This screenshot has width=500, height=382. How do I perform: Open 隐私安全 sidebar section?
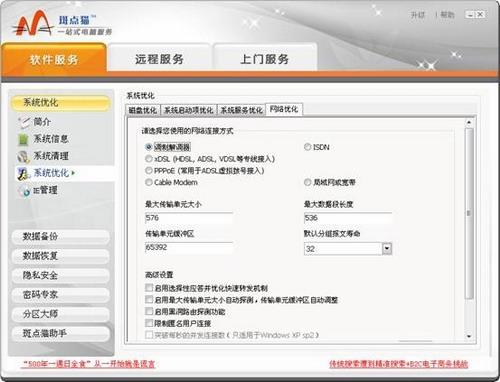click(61, 275)
